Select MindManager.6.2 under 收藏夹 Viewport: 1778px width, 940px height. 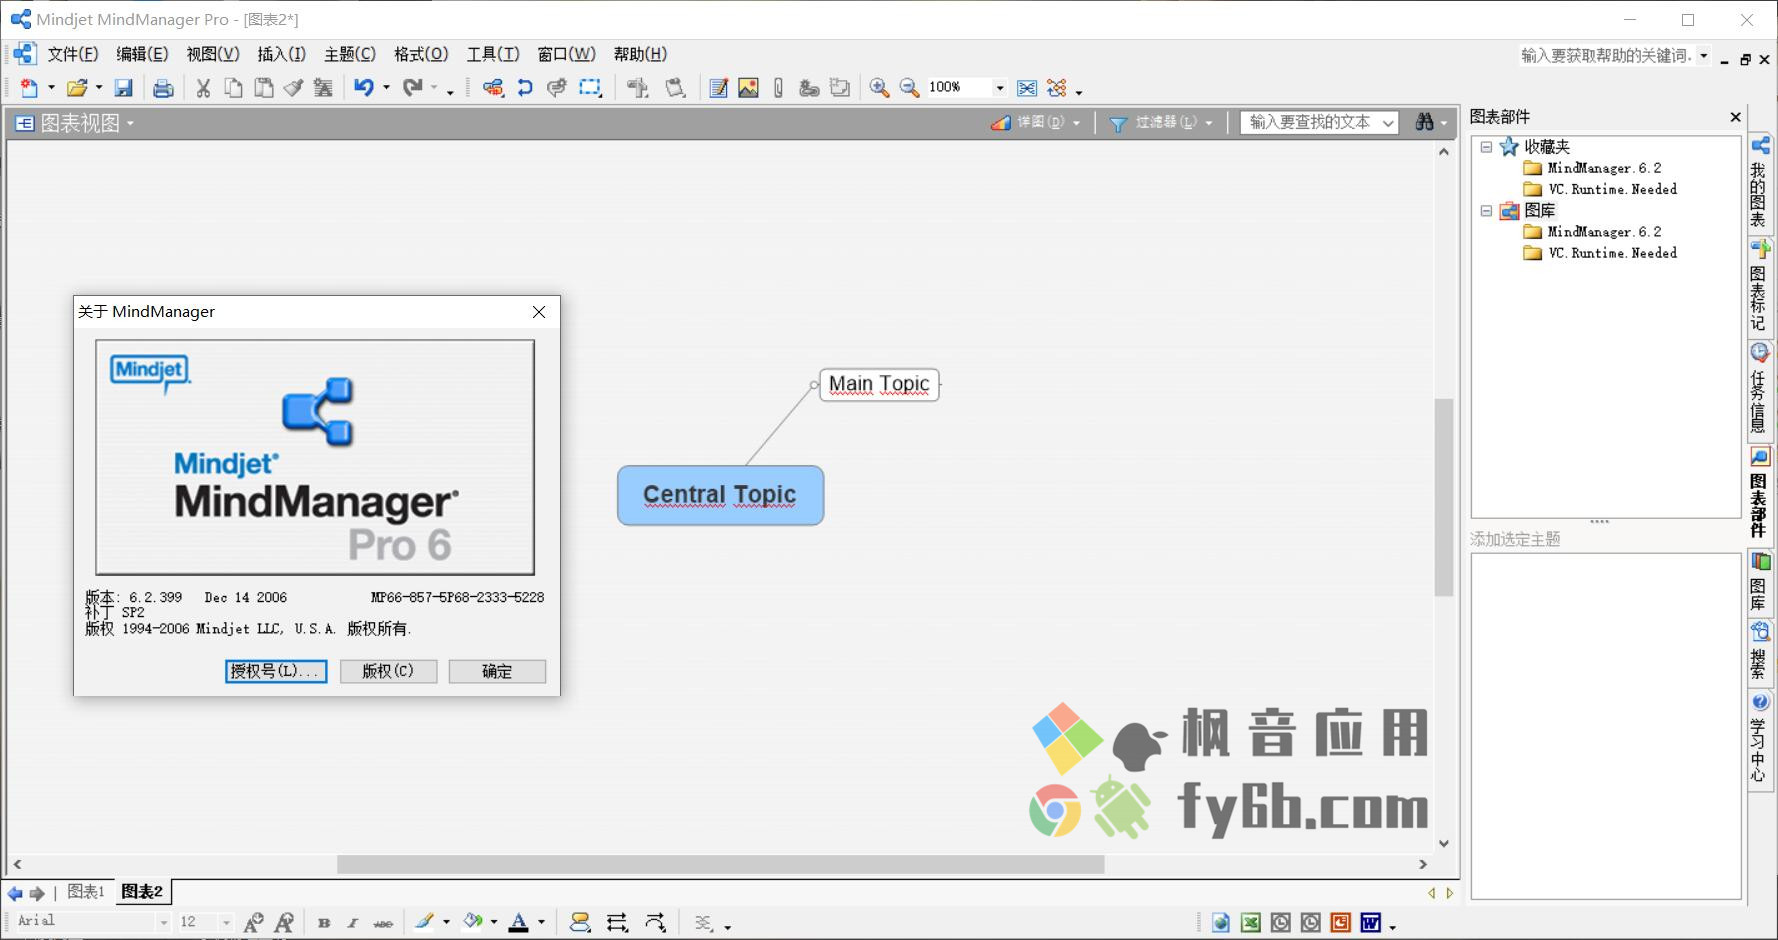1604,168
